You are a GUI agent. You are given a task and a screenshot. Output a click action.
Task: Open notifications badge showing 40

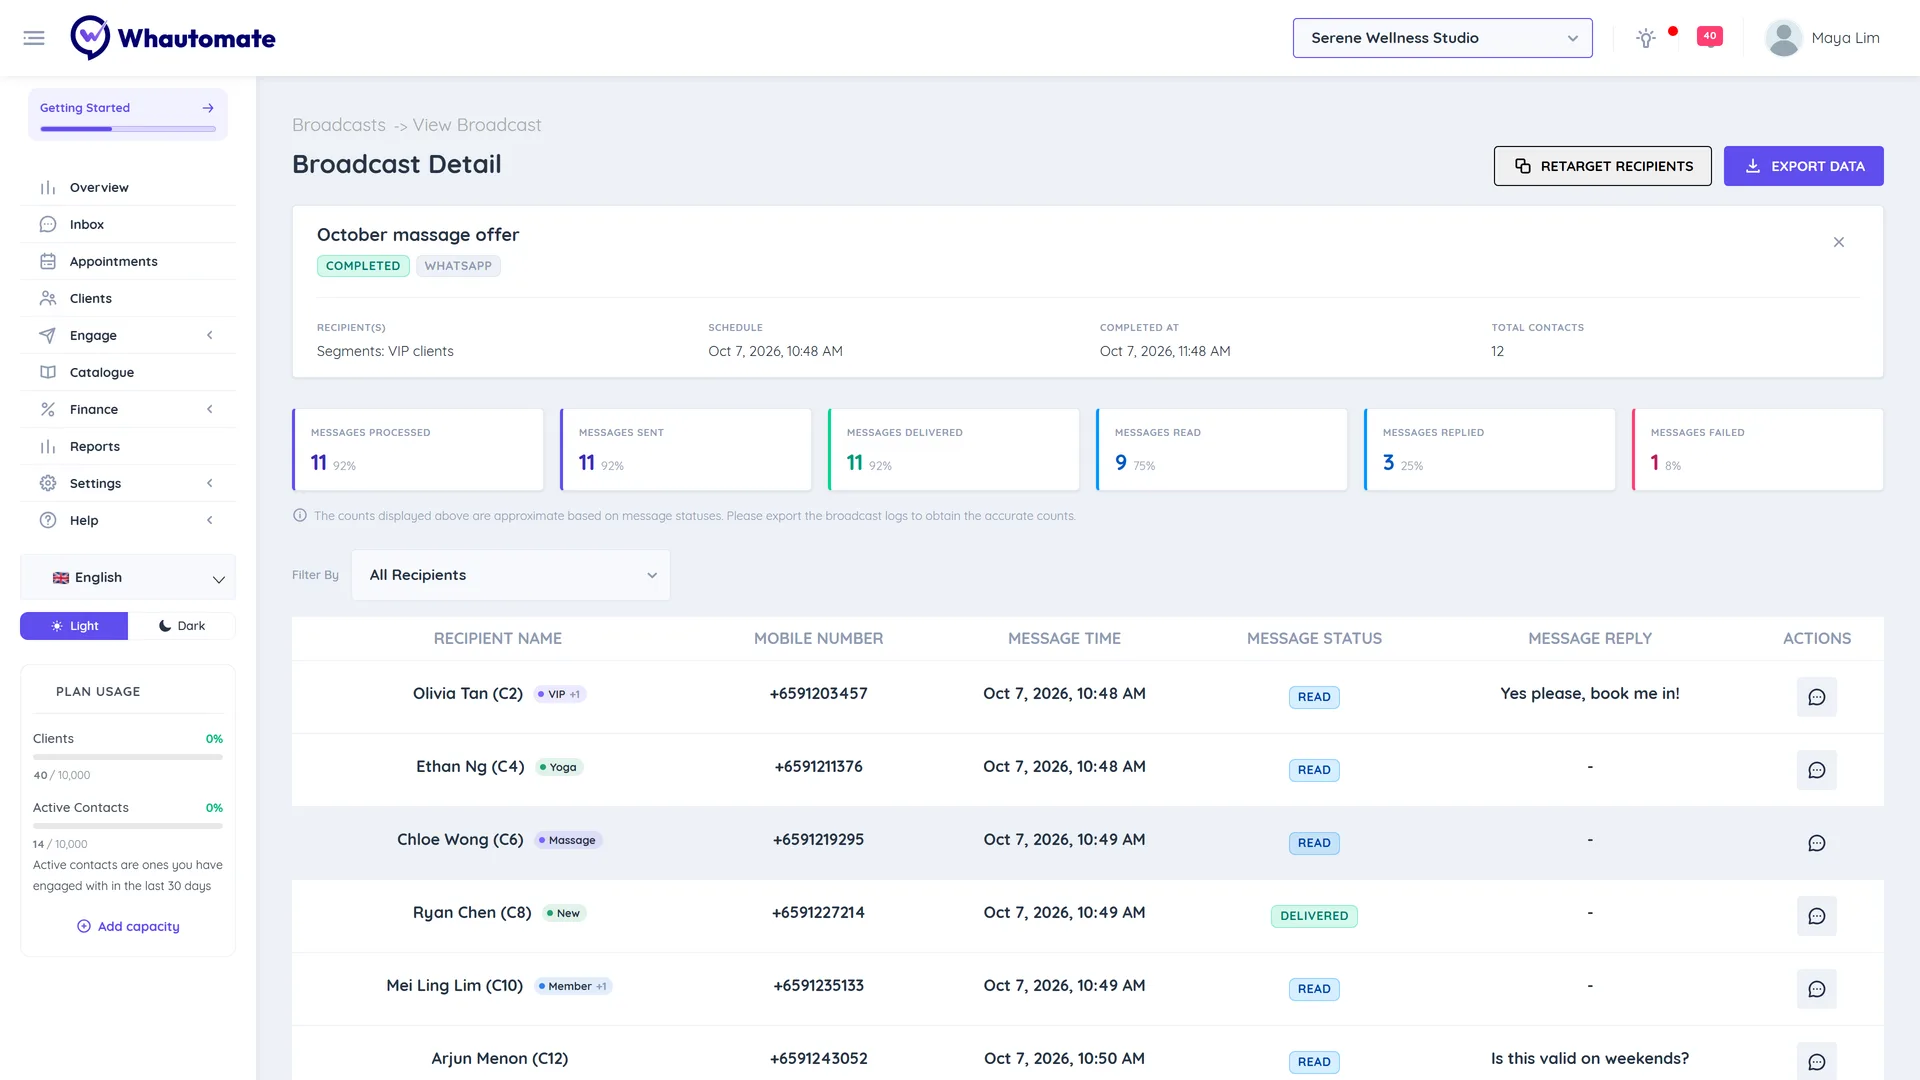pos(1710,37)
